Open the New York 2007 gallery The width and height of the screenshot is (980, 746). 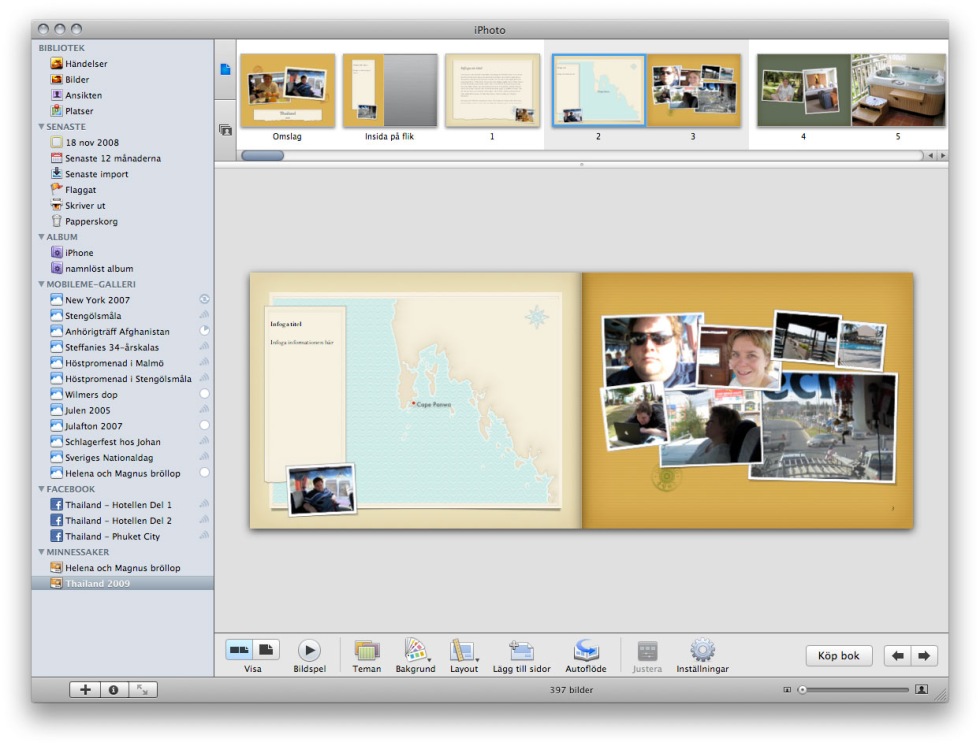[97, 300]
